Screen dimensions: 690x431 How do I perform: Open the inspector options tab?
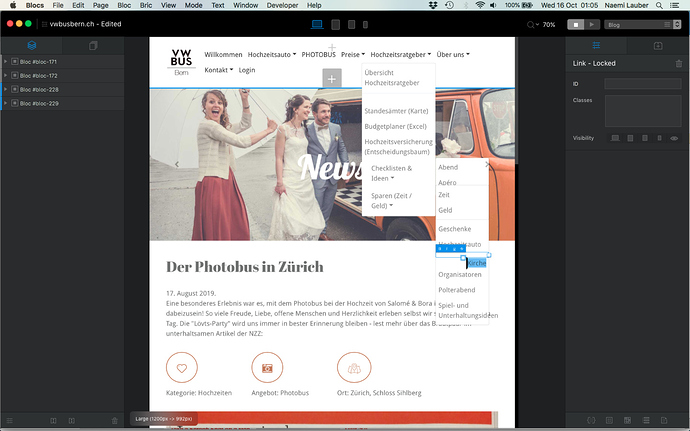[598, 46]
